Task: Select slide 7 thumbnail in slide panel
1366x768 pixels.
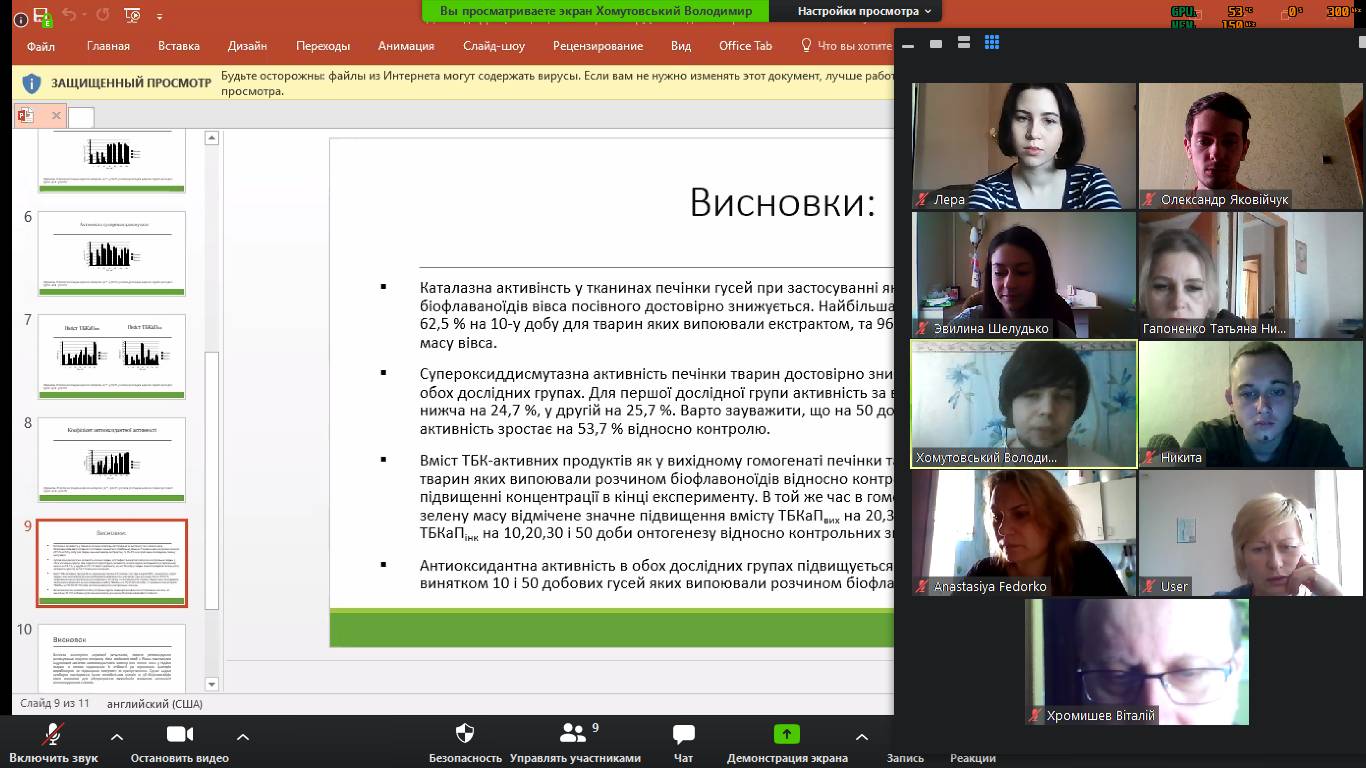Action: [x=112, y=356]
